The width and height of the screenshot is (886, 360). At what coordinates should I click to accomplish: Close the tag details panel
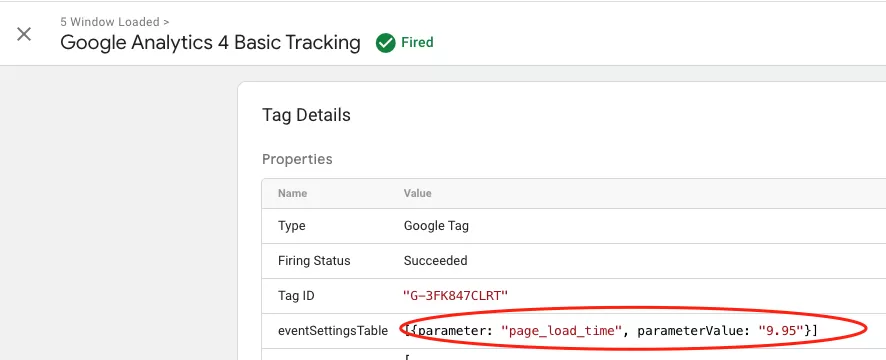(x=24, y=34)
